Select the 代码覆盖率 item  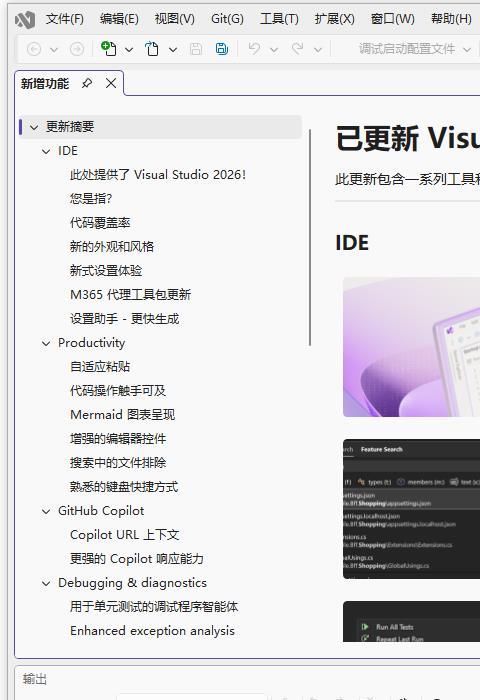(x=100, y=223)
